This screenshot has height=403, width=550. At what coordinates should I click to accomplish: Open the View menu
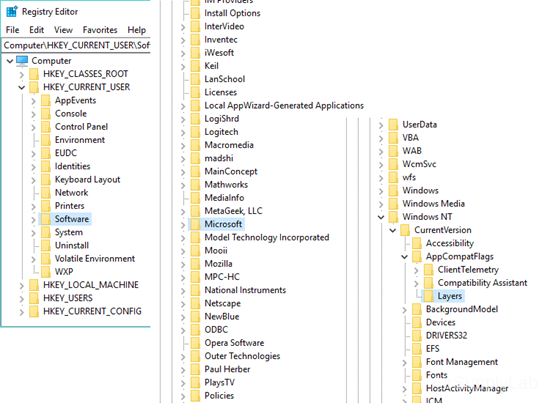tap(63, 30)
